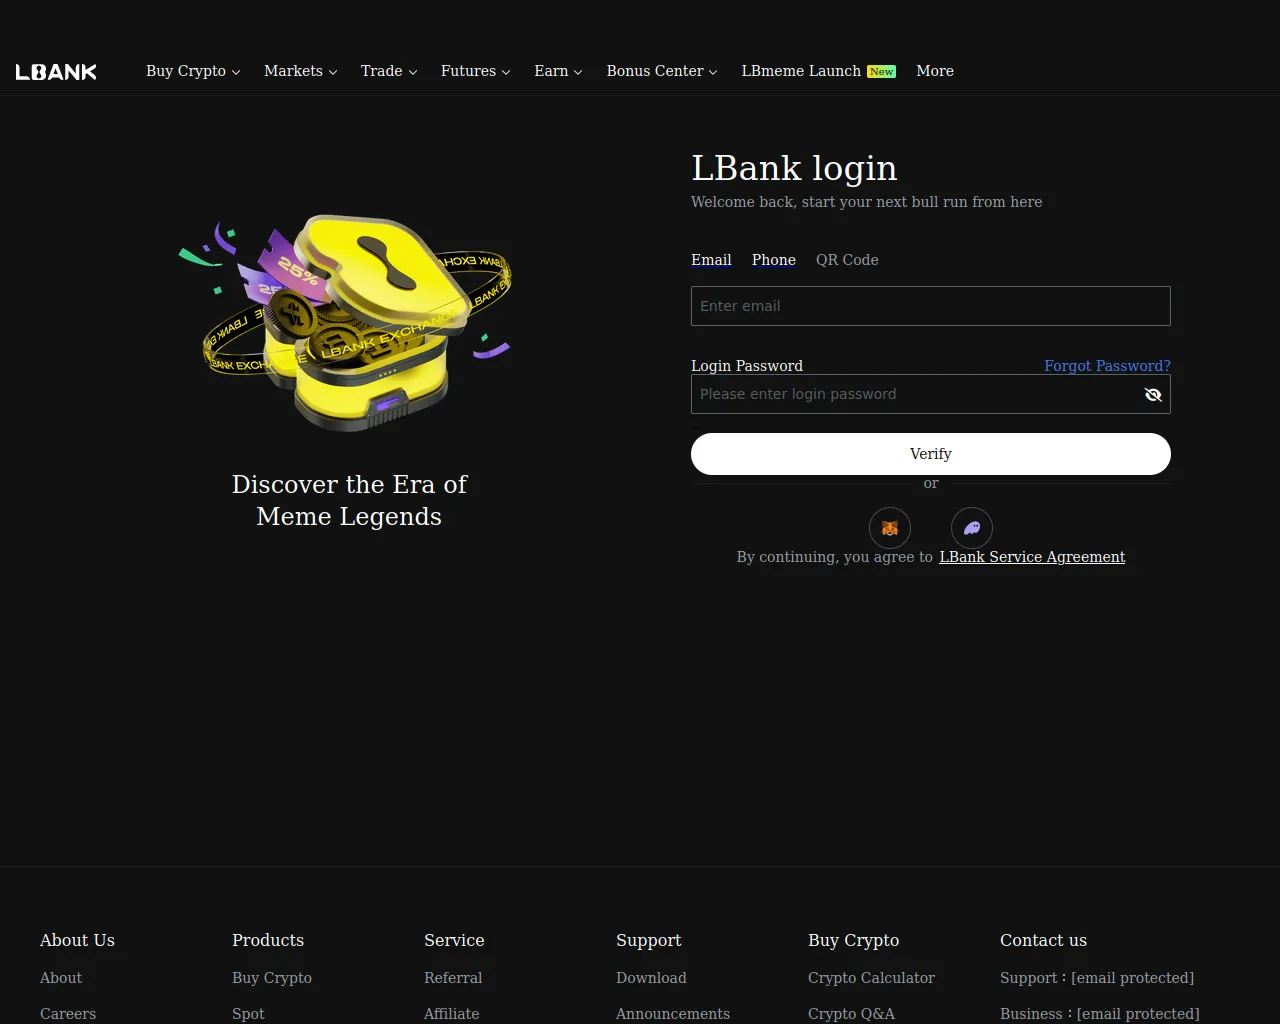Viewport: 1280px width, 1024px height.
Task: Switch to the Phone login tab
Action: coord(774,260)
